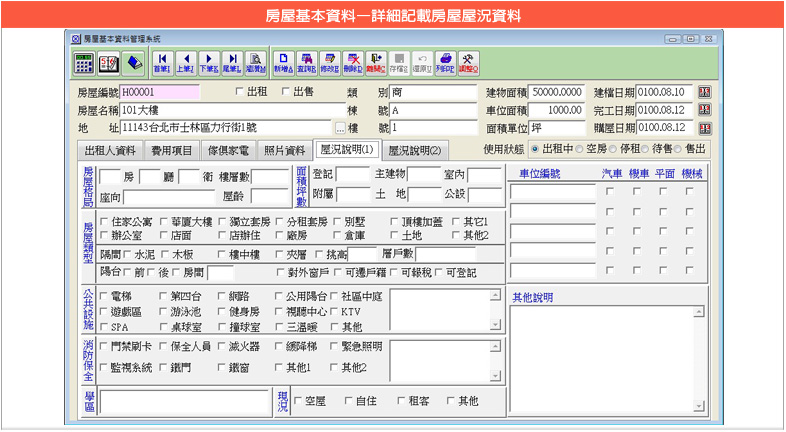Print the record (列印)
This screenshot has width=786, height=432.
click(446, 62)
